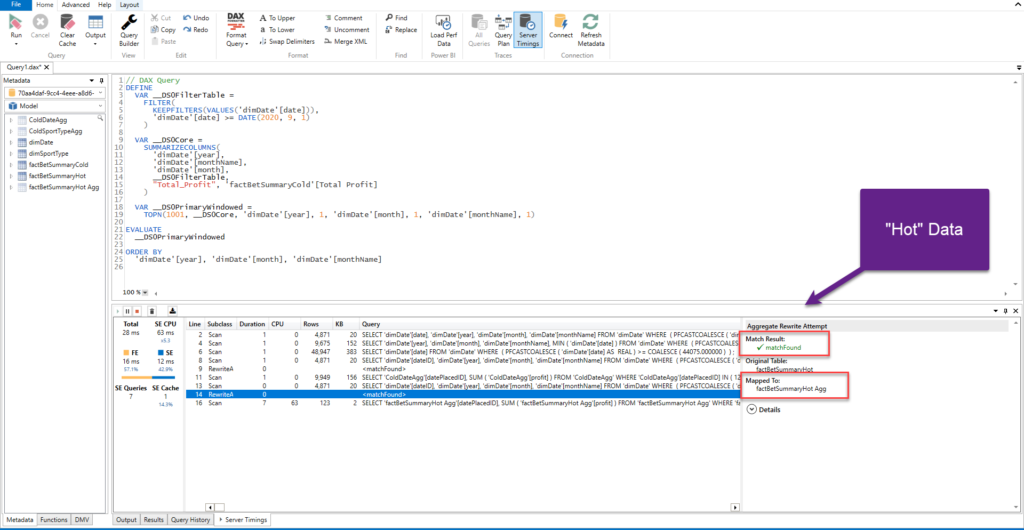Undo the last edit
The image size is (1024, 530).
click(x=196, y=18)
